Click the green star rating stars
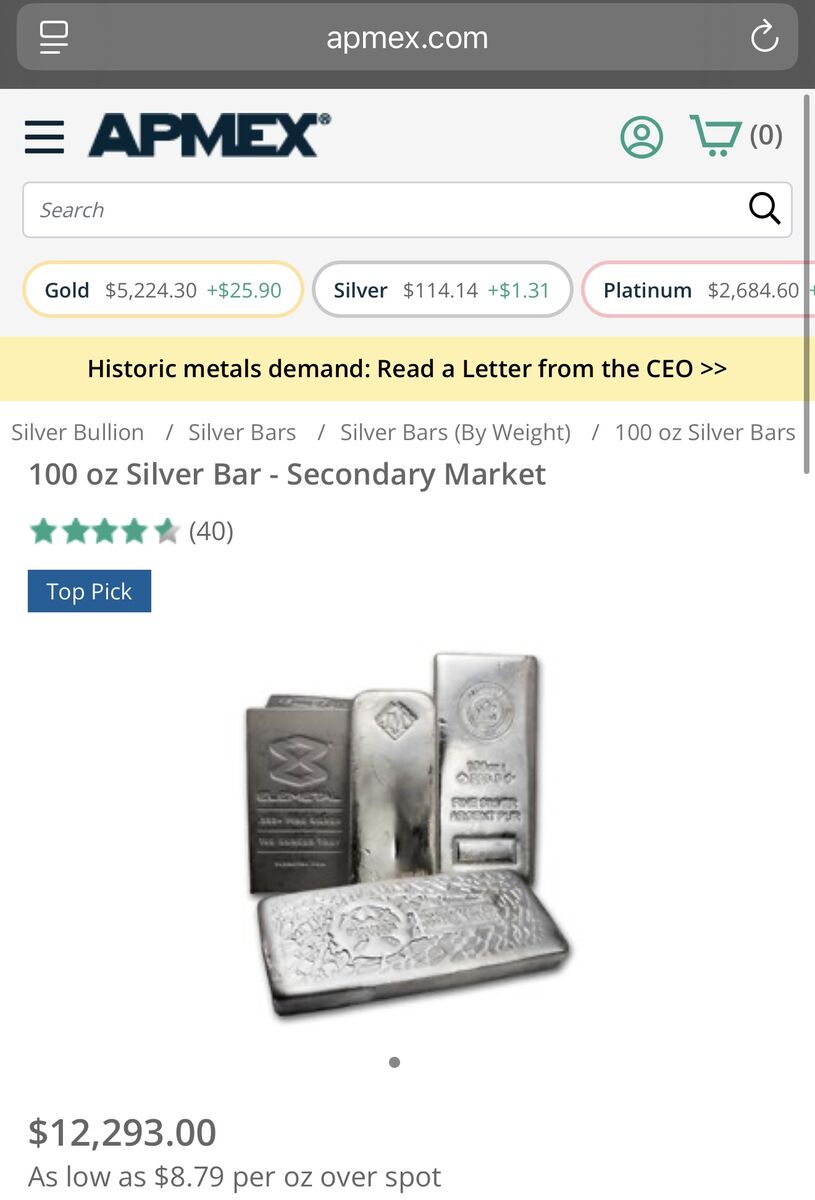Viewport: 815px width, 1200px height. tap(100, 531)
